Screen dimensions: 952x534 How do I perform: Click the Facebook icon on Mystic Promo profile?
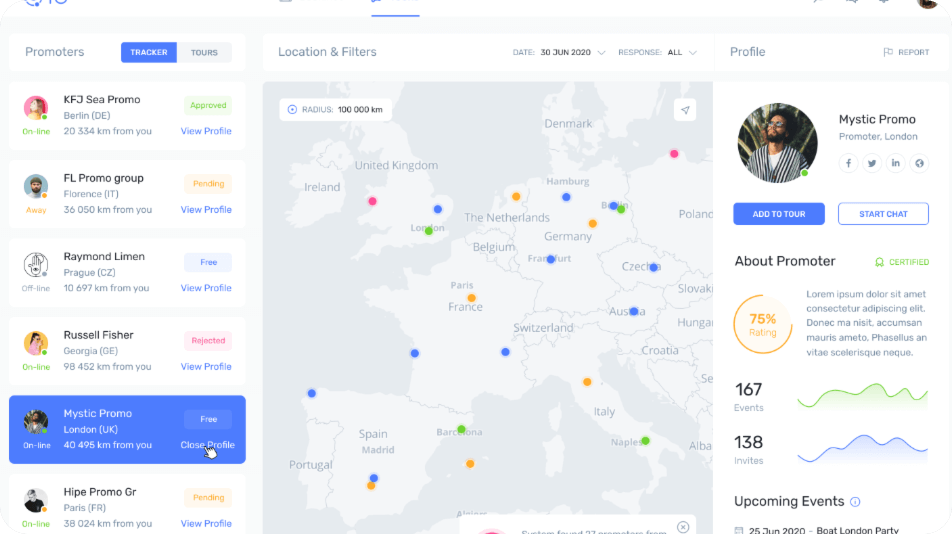click(848, 163)
